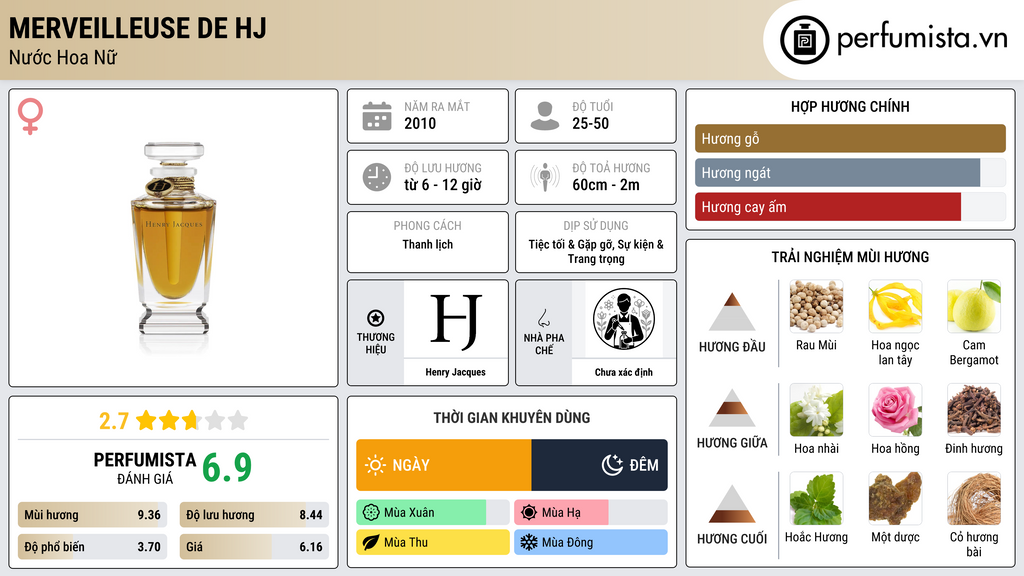Click the Cam Bergamot fruit image
1024x576 pixels.
coord(974,306)
